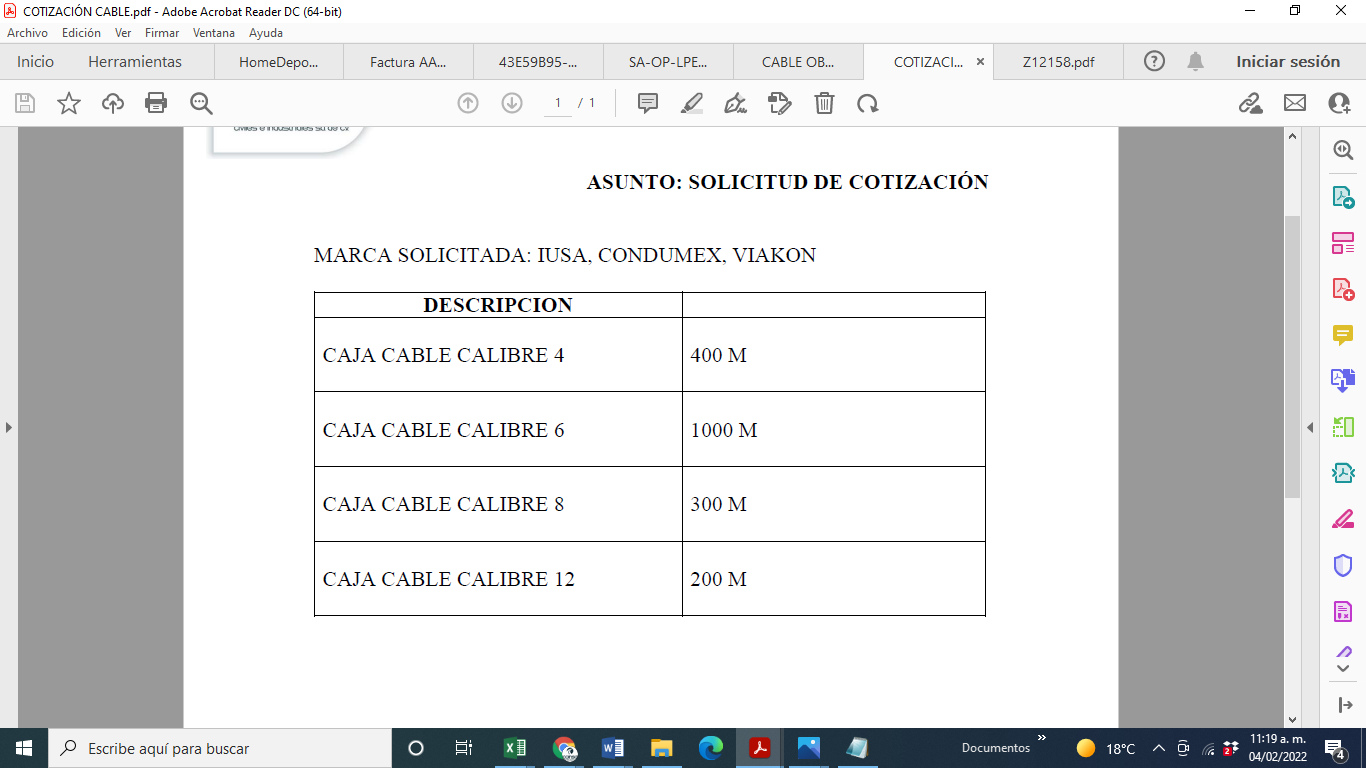1366x768 pixels.
Task: Switch to the Factura AA... tab
Action: [408, 61]
